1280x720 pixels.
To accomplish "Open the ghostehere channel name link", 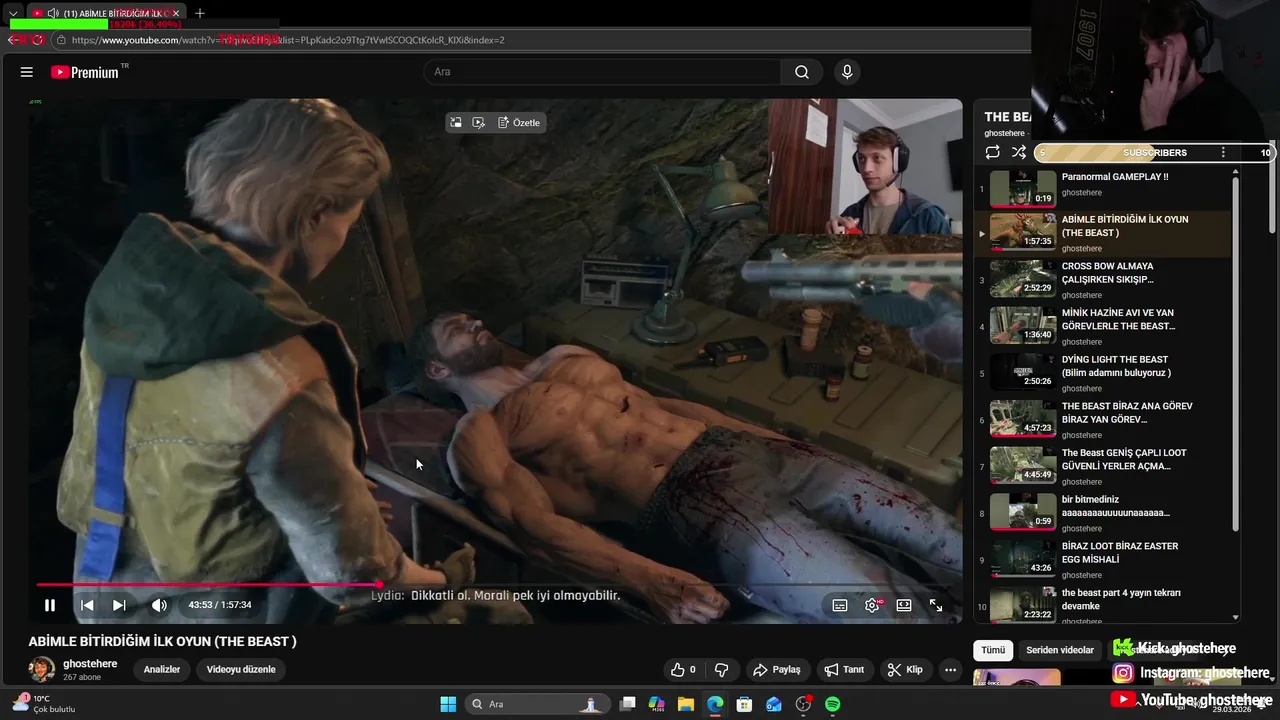I will 90,664.
